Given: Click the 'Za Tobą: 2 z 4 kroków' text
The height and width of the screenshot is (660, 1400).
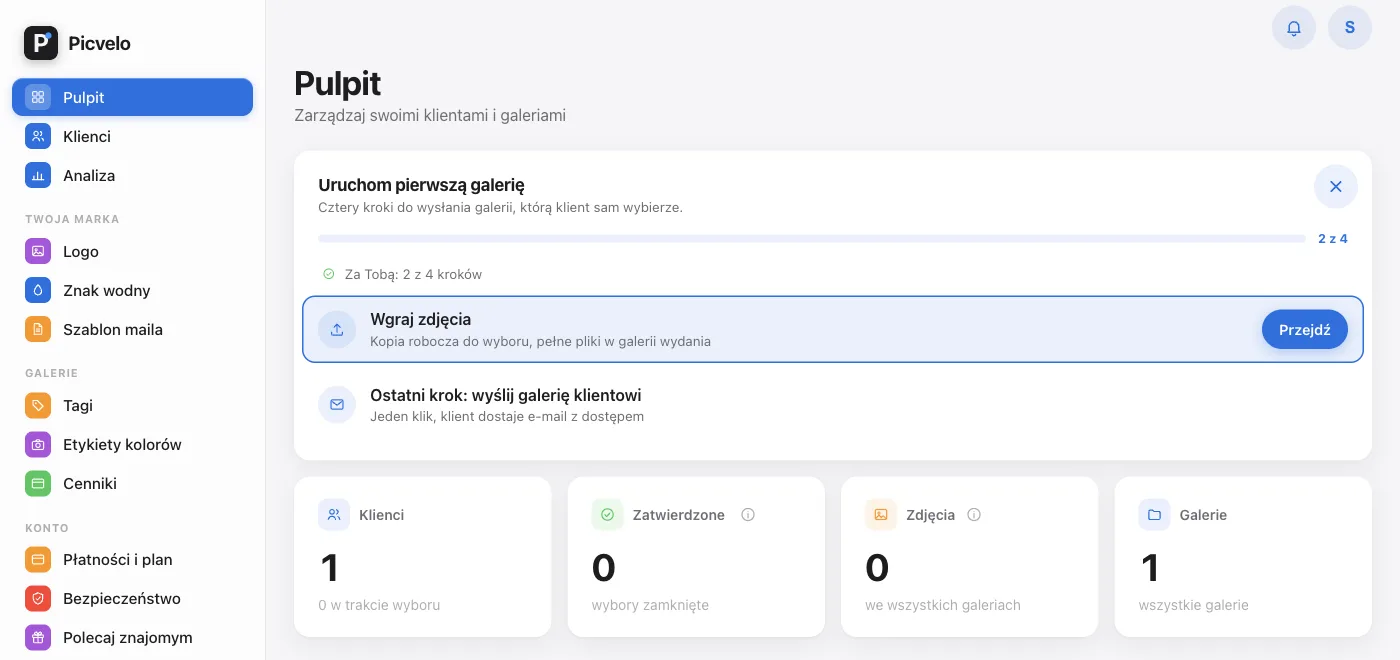Looking at the screenshot, I should point(413,274).
